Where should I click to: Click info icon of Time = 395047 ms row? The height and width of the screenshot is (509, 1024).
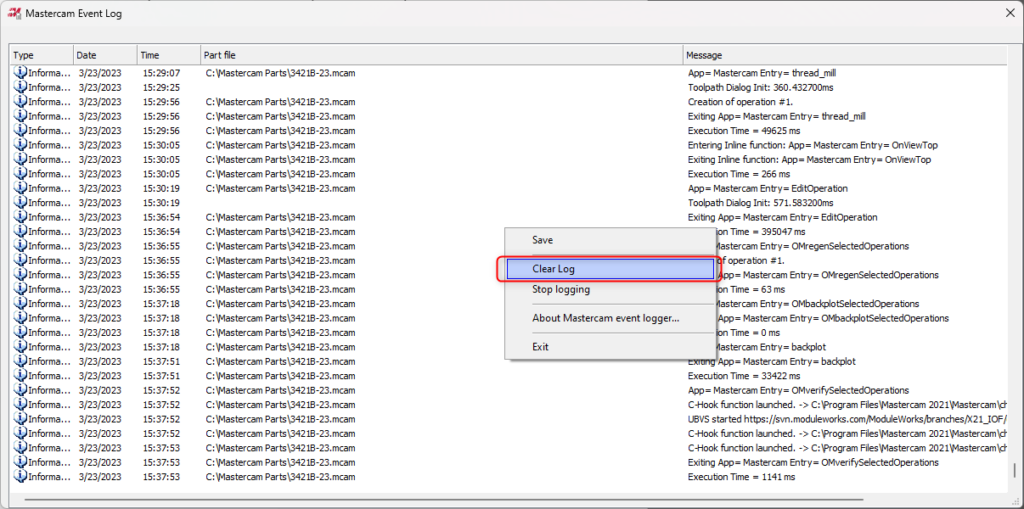[x=20, y=231]
